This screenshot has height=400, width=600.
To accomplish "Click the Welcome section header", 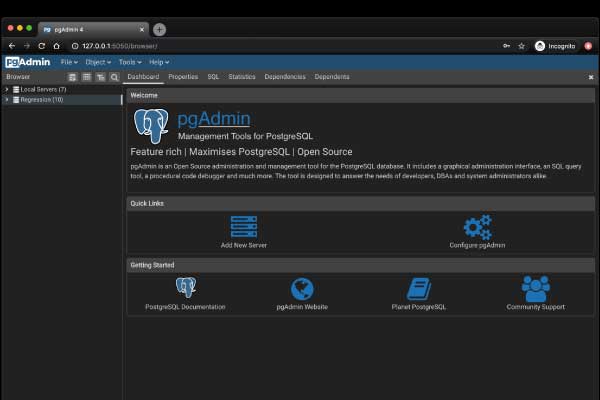I will point(360,95).
